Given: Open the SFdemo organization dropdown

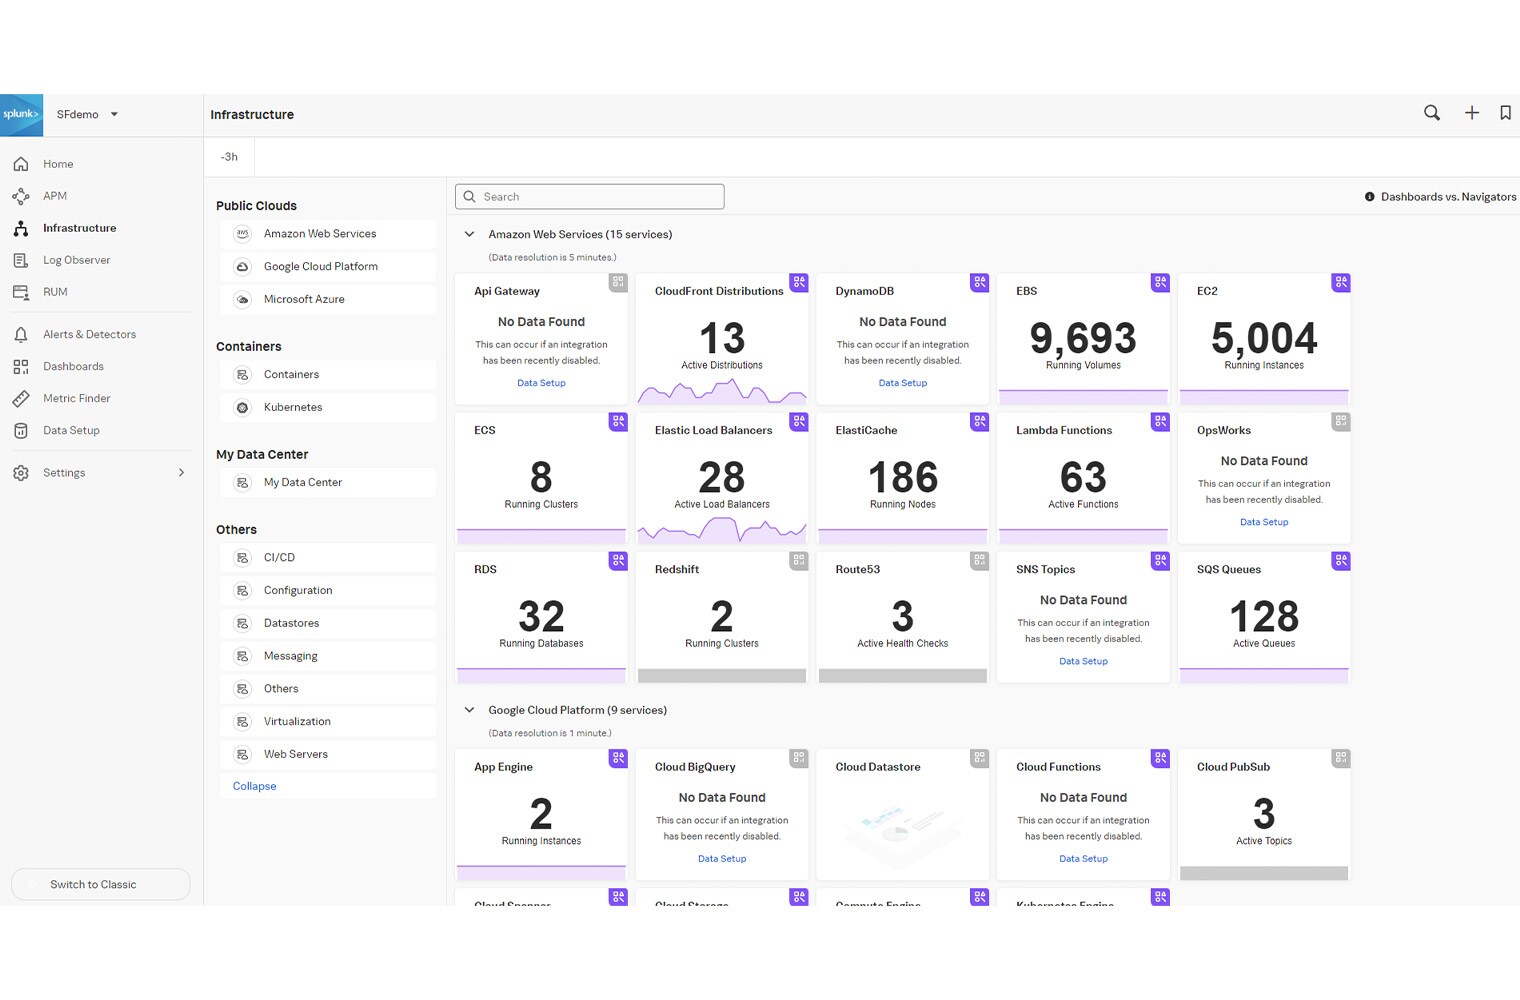Looking at the screenshot, I should 87,114.
